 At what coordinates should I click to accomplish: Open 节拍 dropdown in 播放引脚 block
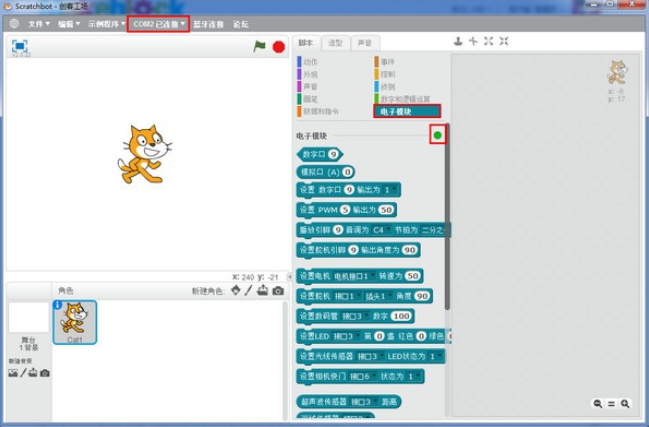pyautogui.click(x=434, y=230)
